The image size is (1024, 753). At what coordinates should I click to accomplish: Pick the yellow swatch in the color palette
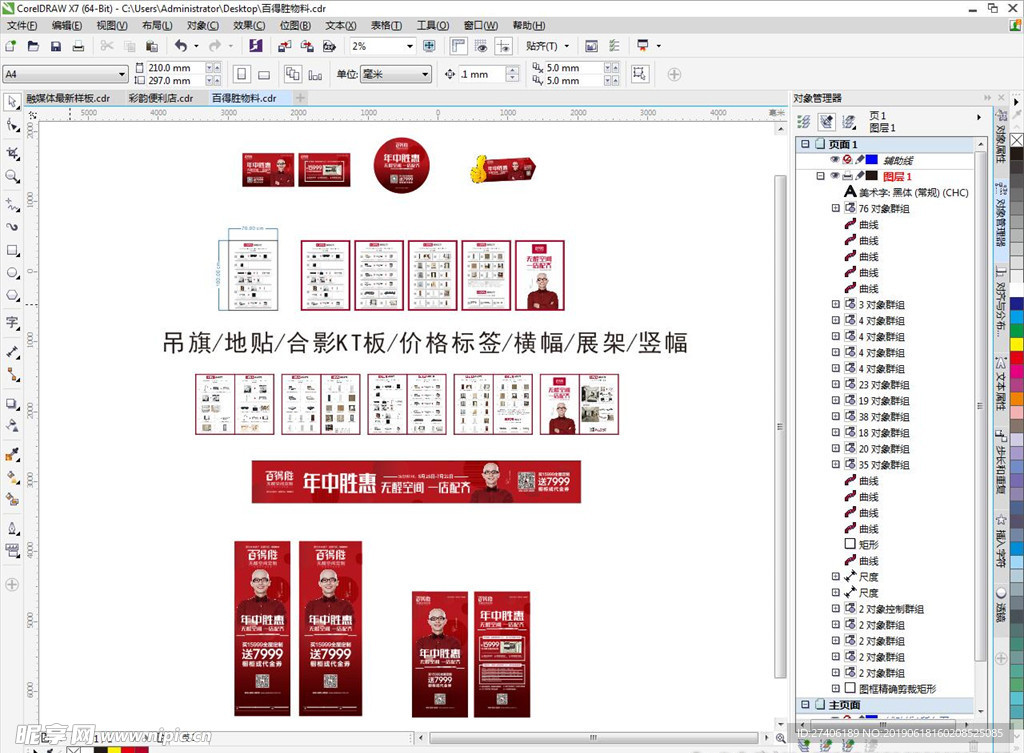(x=1017, y=344)
